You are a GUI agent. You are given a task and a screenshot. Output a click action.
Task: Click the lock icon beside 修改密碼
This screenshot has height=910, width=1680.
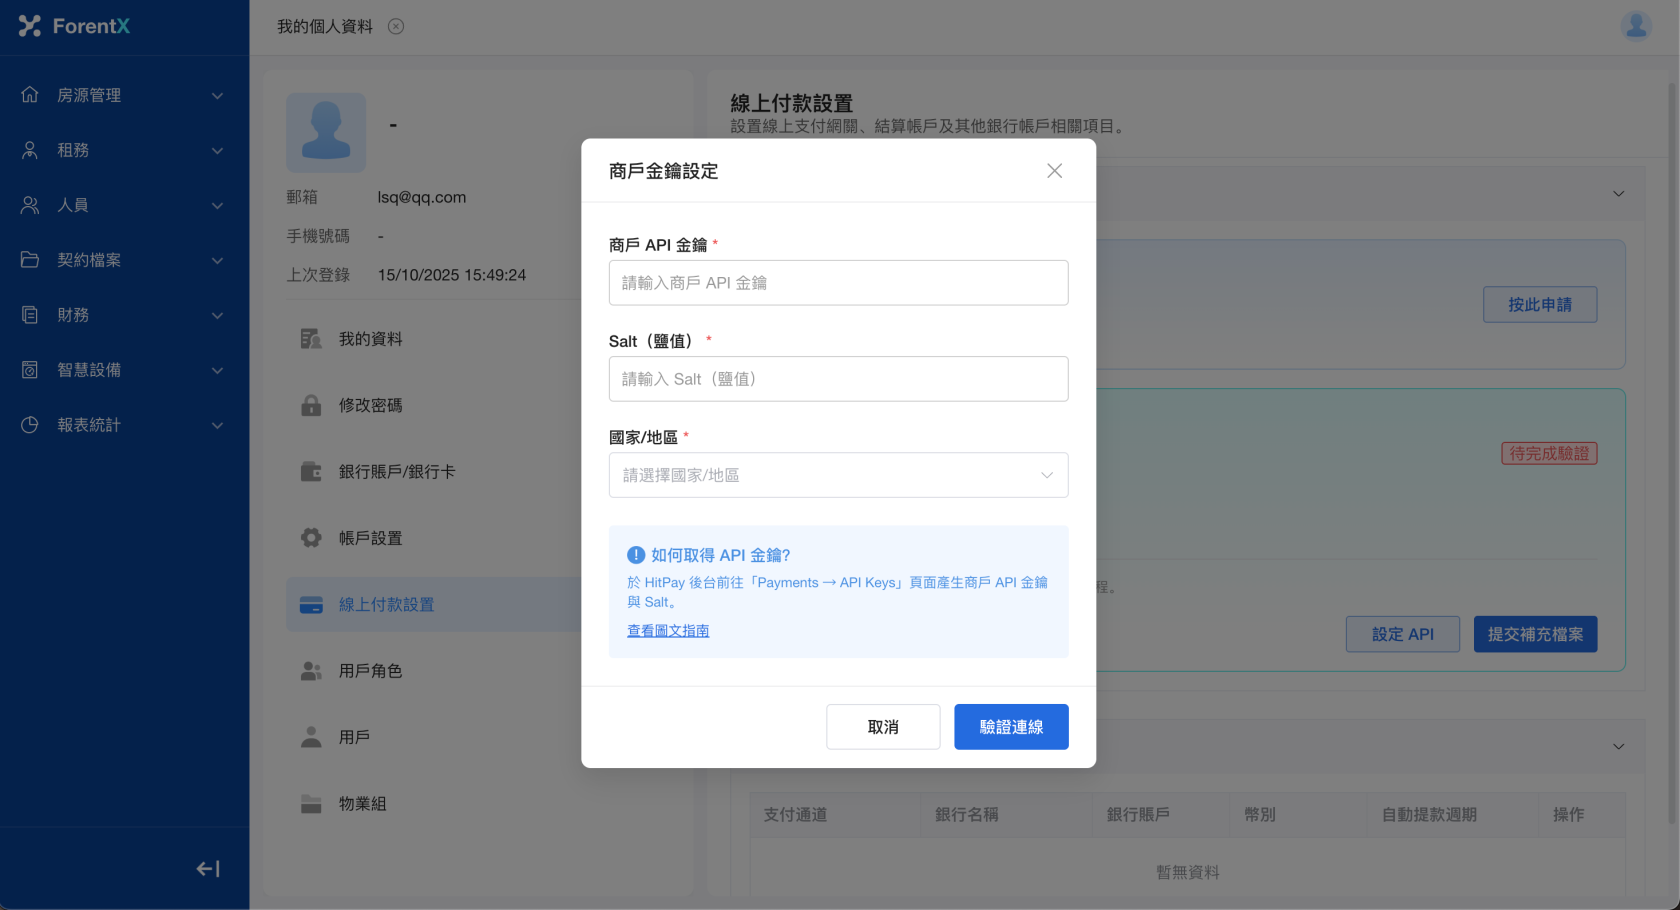coord(311,405)
